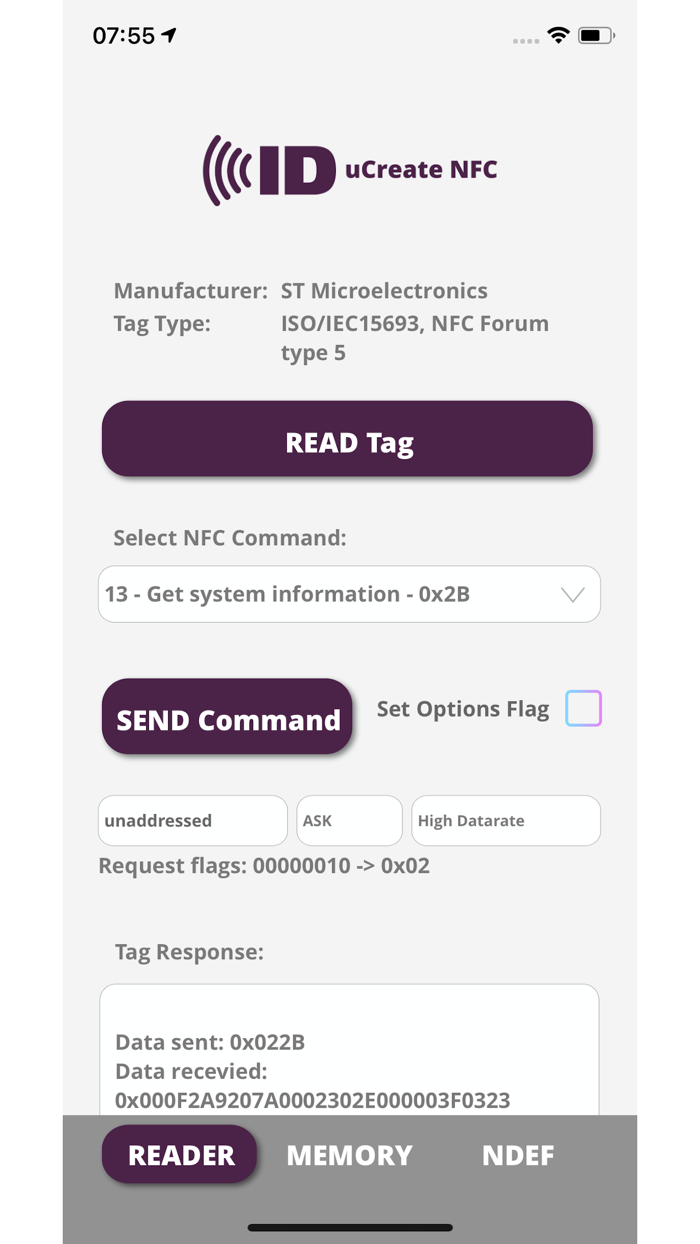Click the uCreate NFC logo

[x=349, y=169]
